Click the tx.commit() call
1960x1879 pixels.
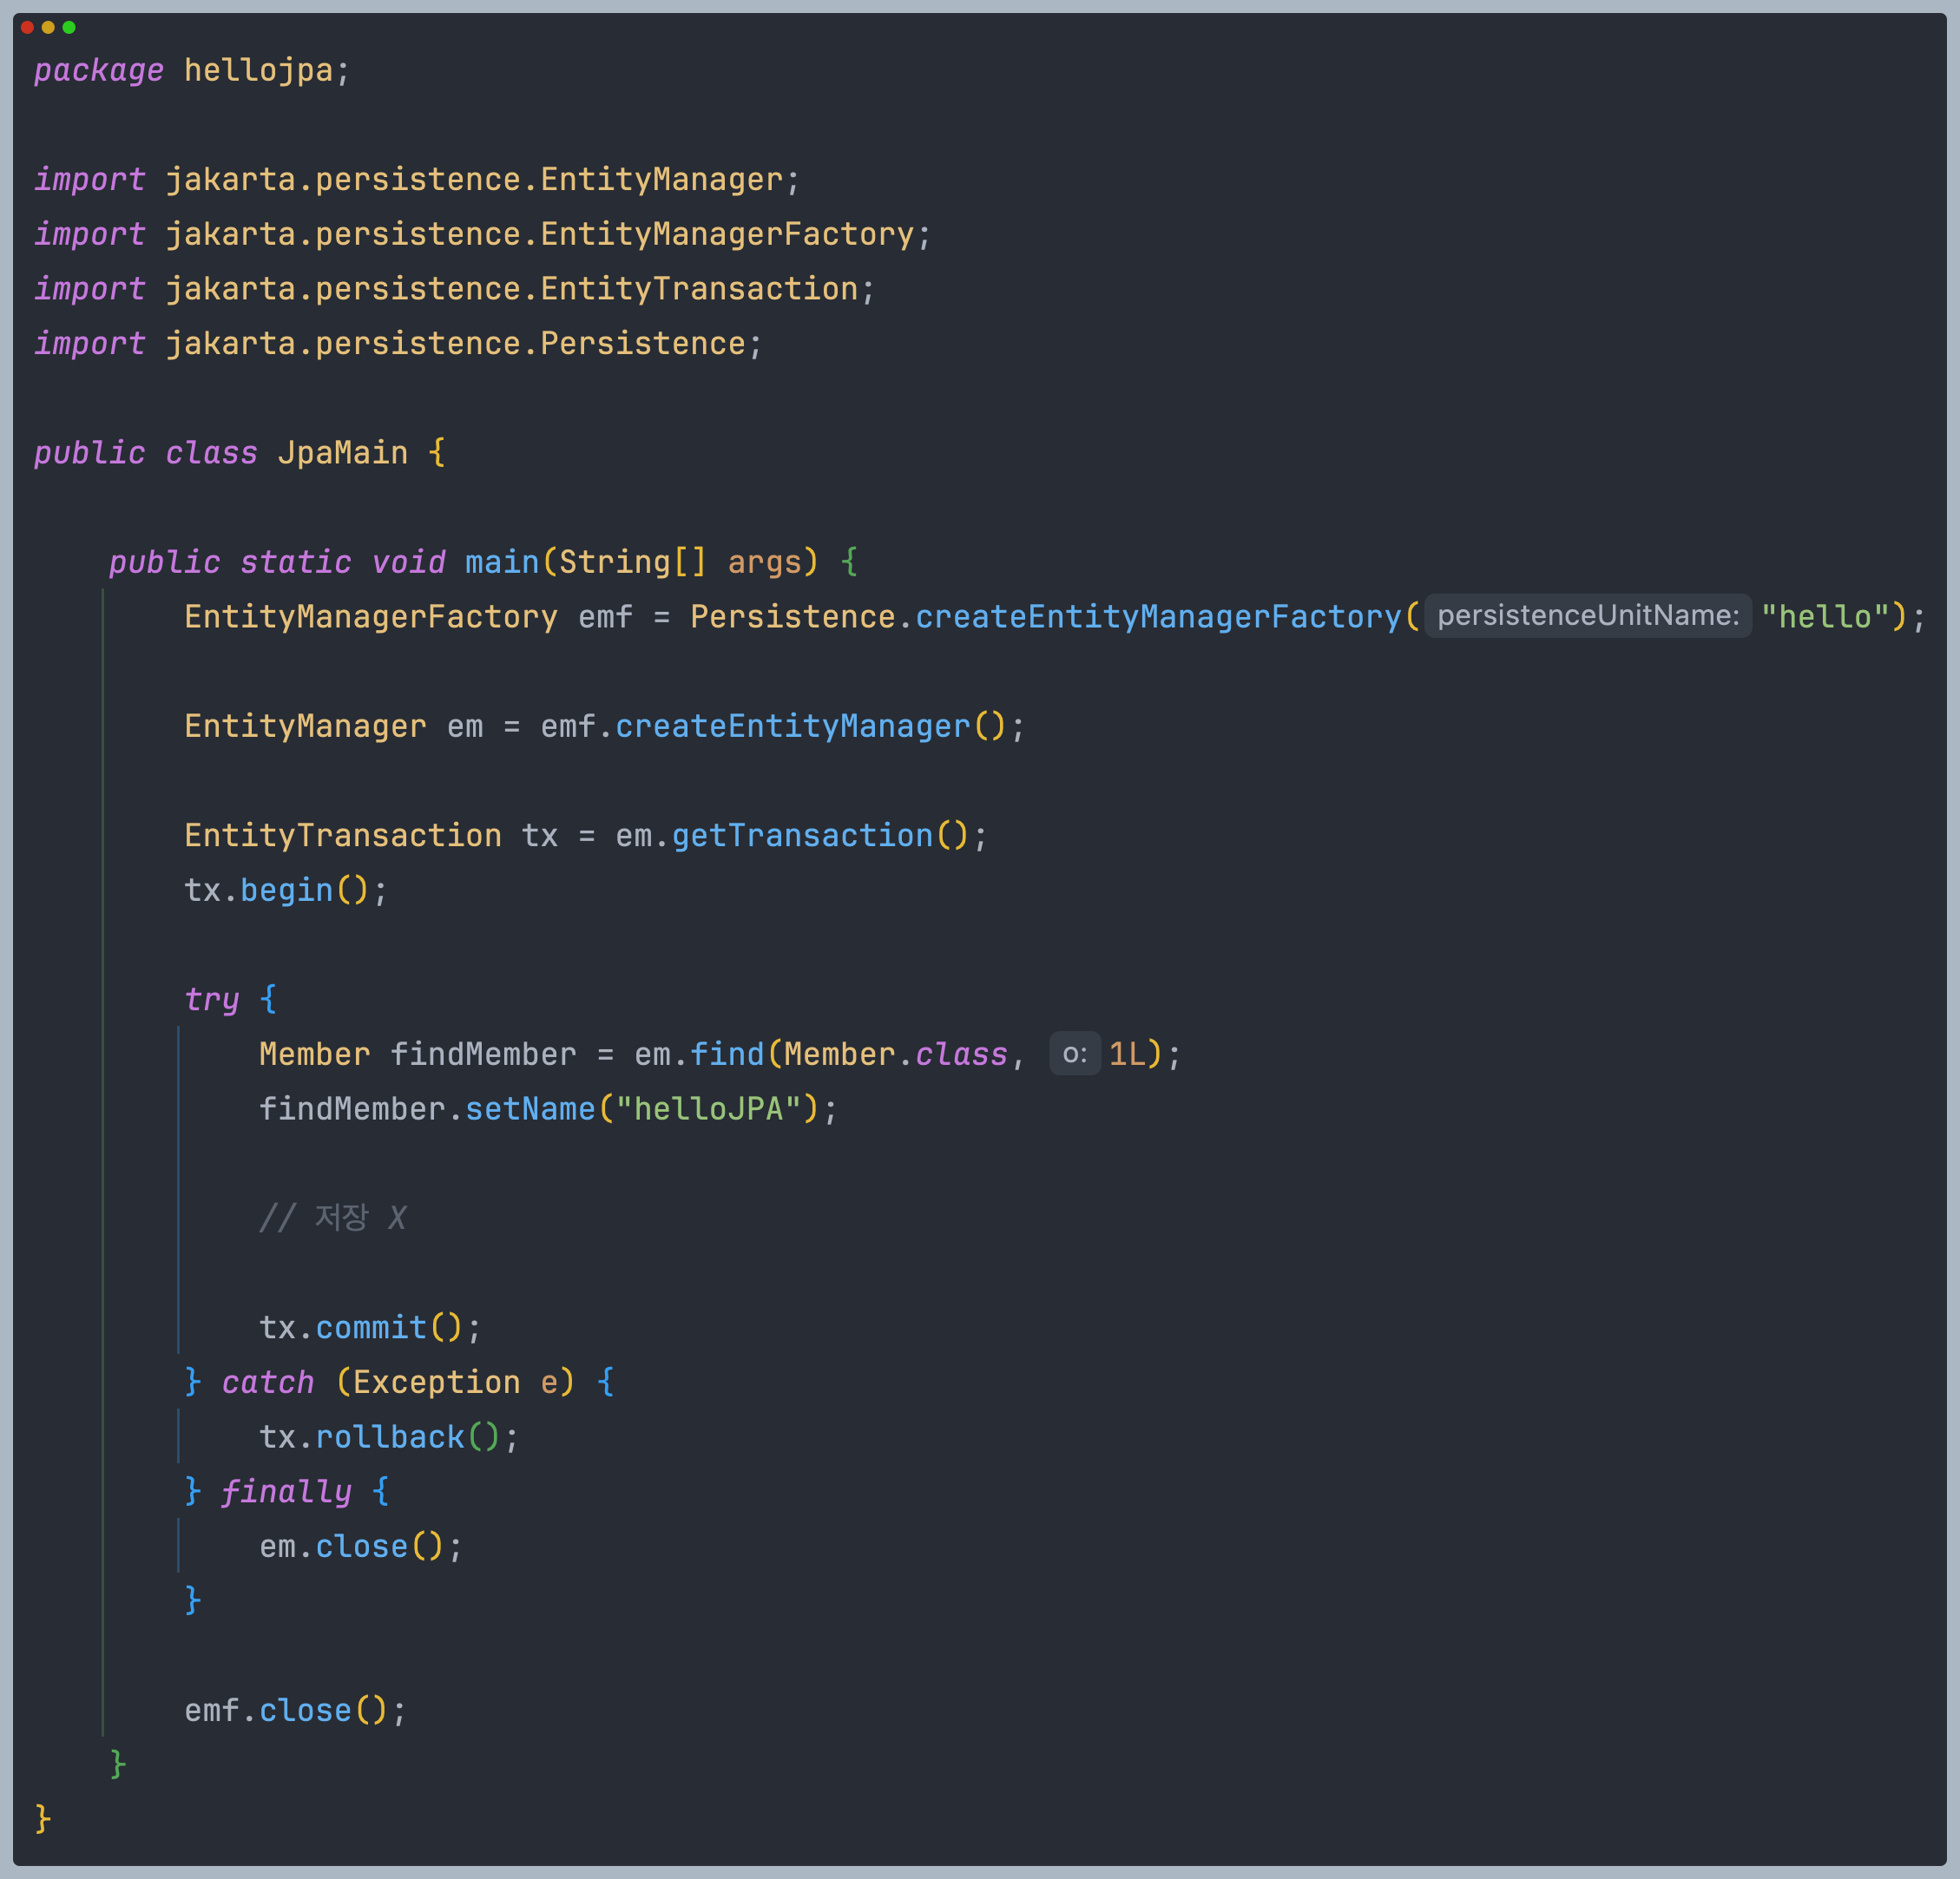[x=370, y=1327]
